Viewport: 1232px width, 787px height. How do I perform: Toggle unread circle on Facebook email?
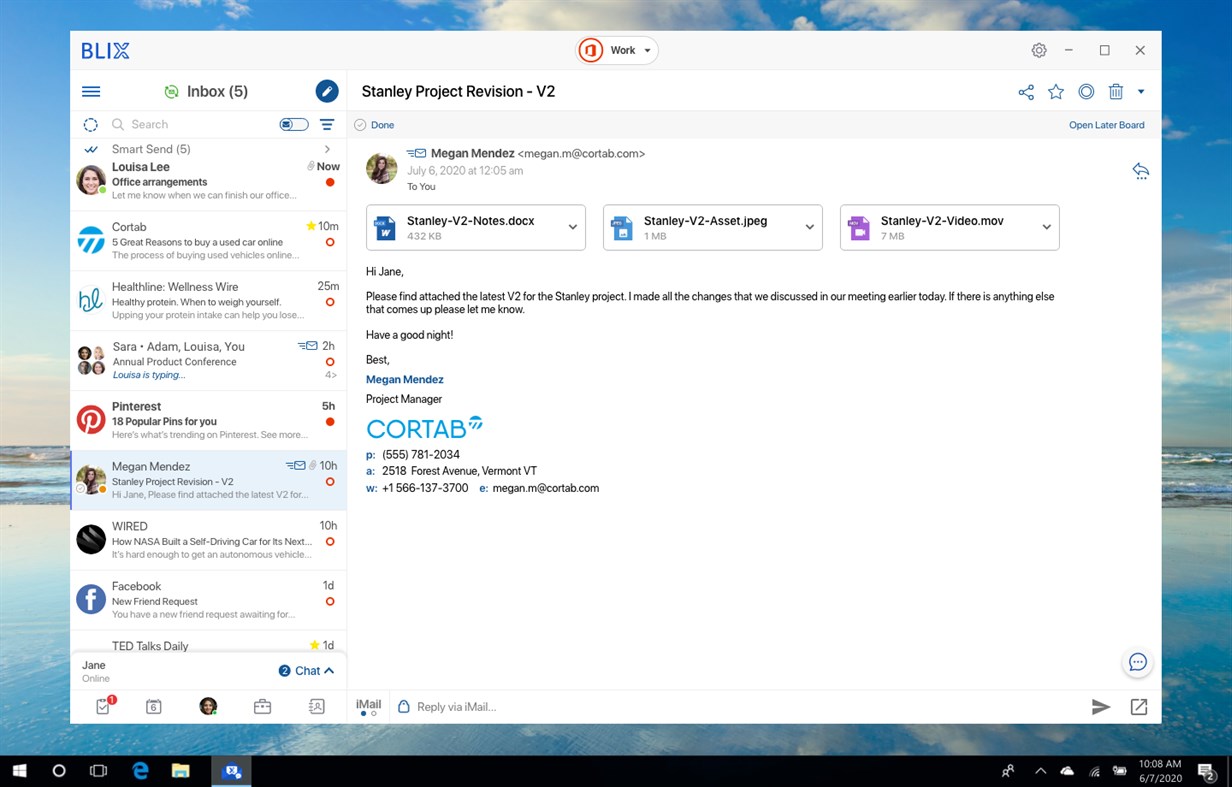pos(330,602)
